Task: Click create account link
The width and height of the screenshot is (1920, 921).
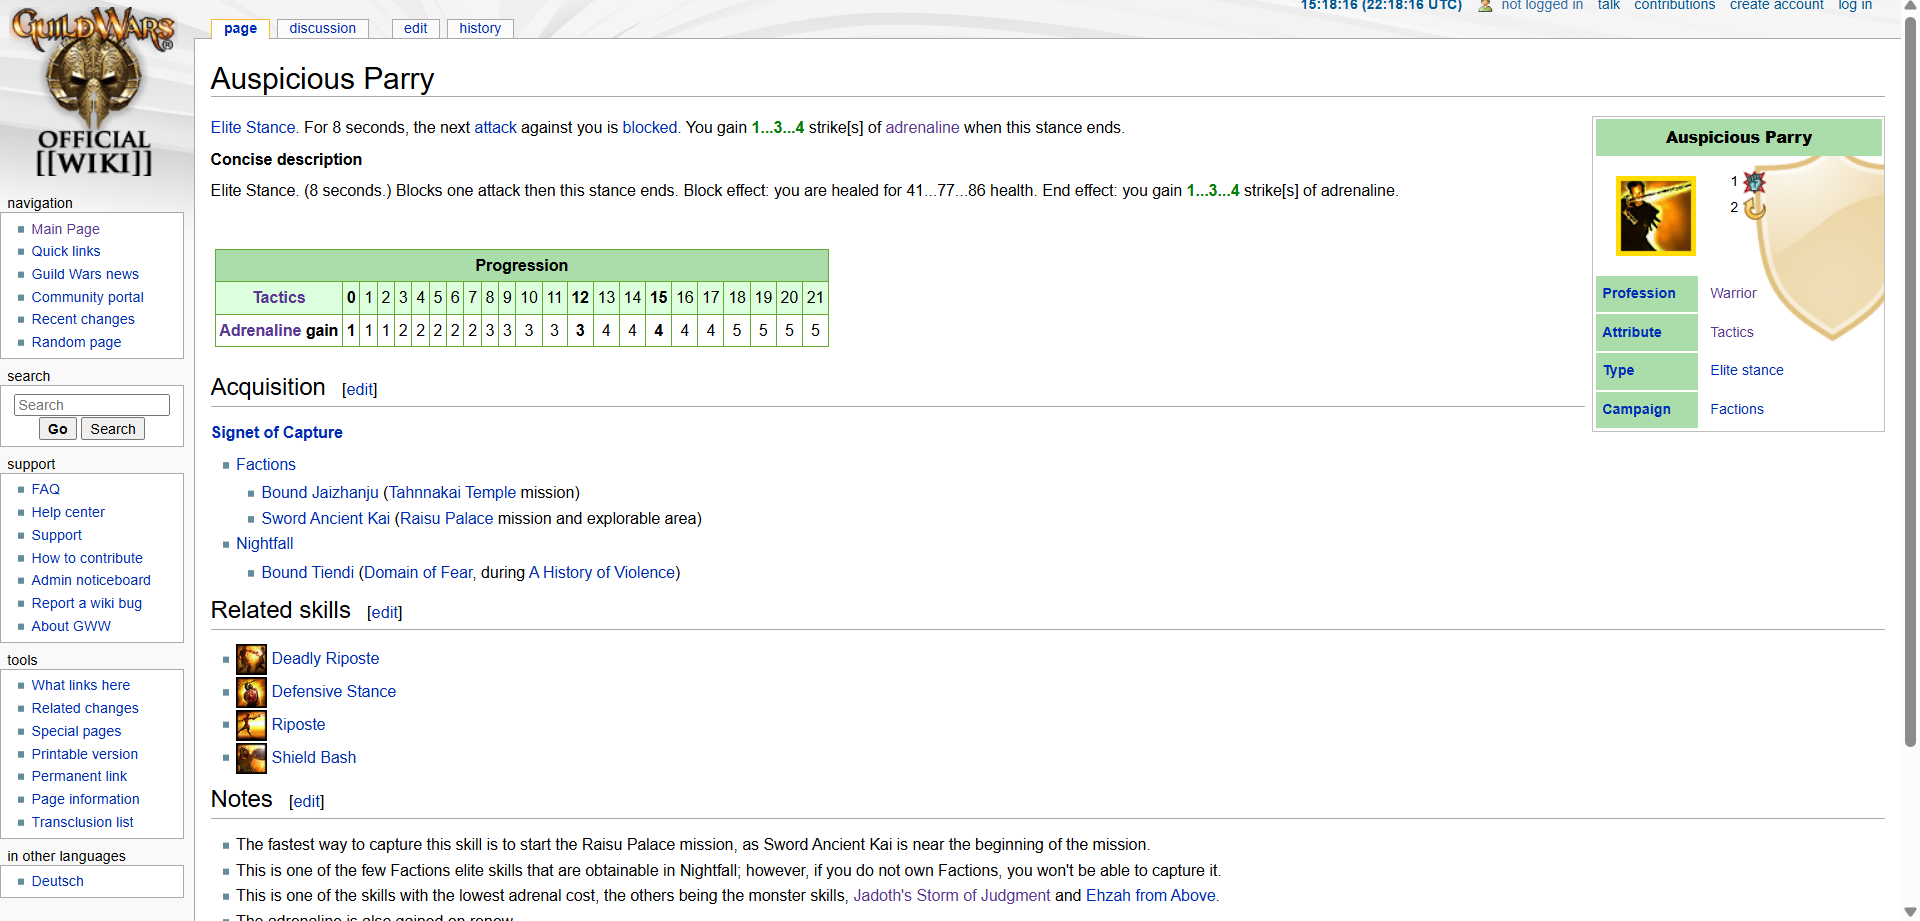Action: click(x=1776, y=5)
